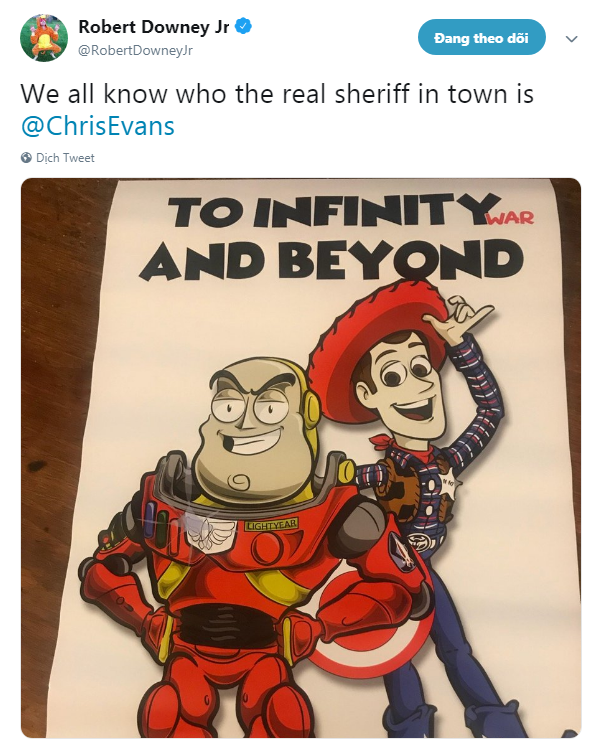Click the red WAR text on the poster
This screenshot has height=750, width=597.
[510, 217]
